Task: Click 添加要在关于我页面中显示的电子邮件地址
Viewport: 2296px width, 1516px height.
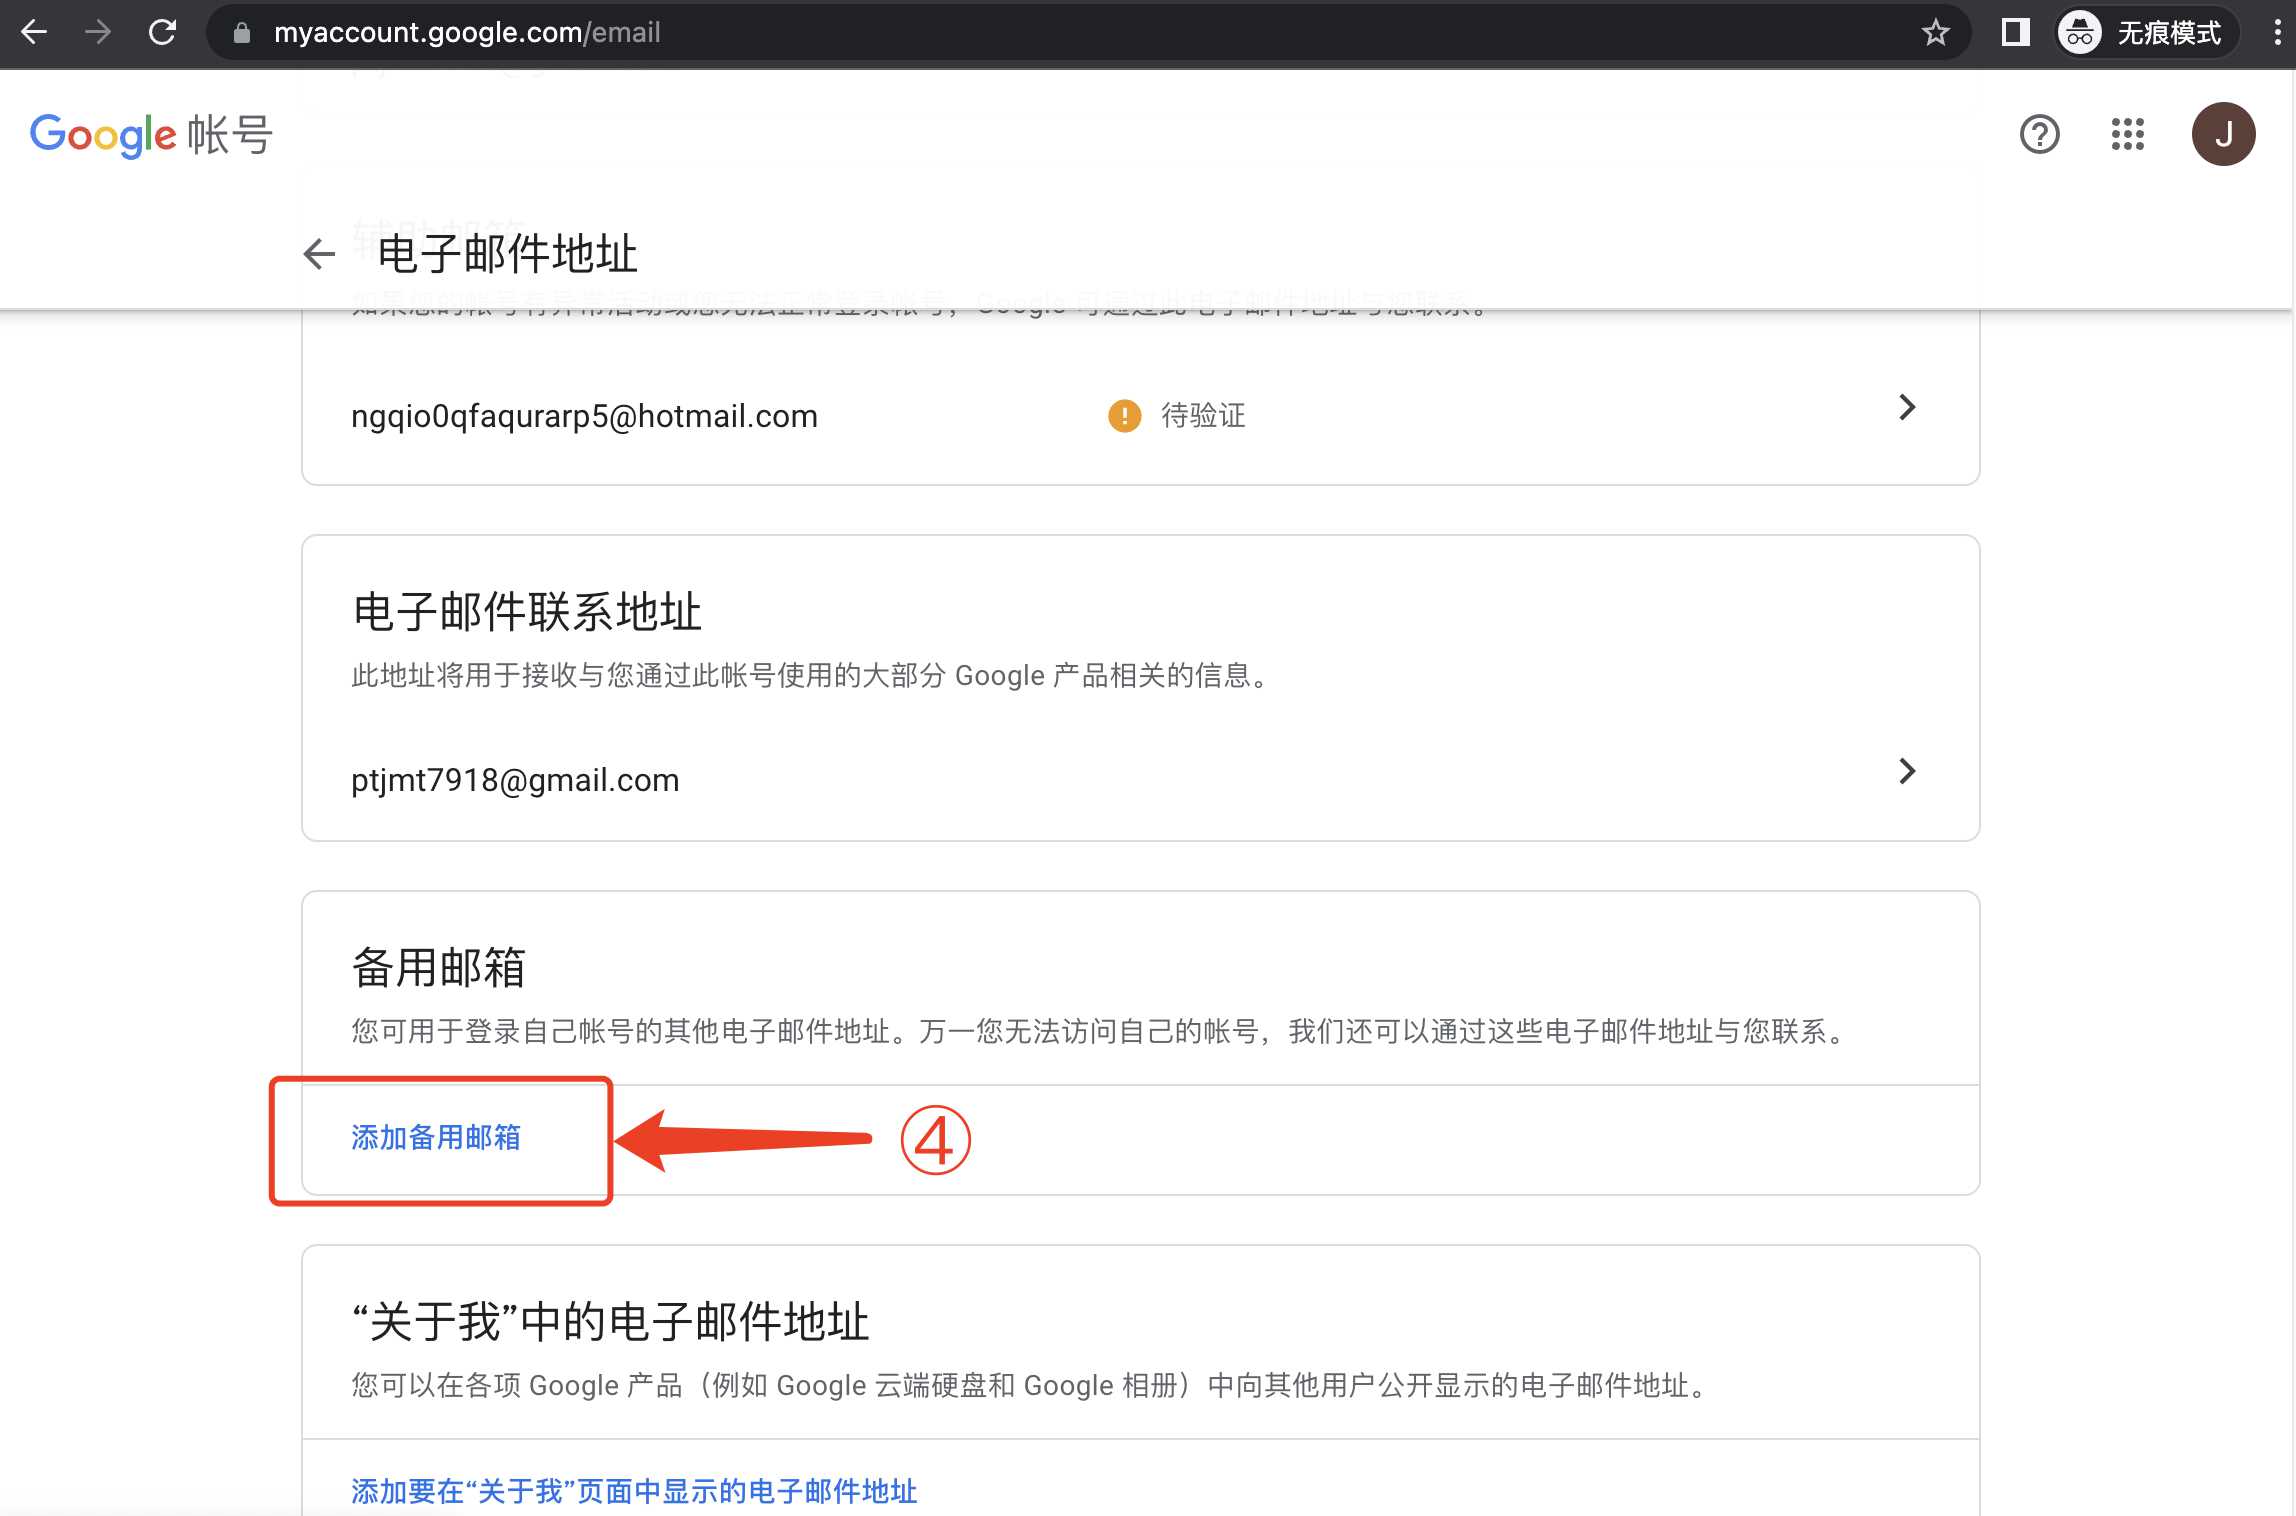Action: click(x=633, y=1489)
